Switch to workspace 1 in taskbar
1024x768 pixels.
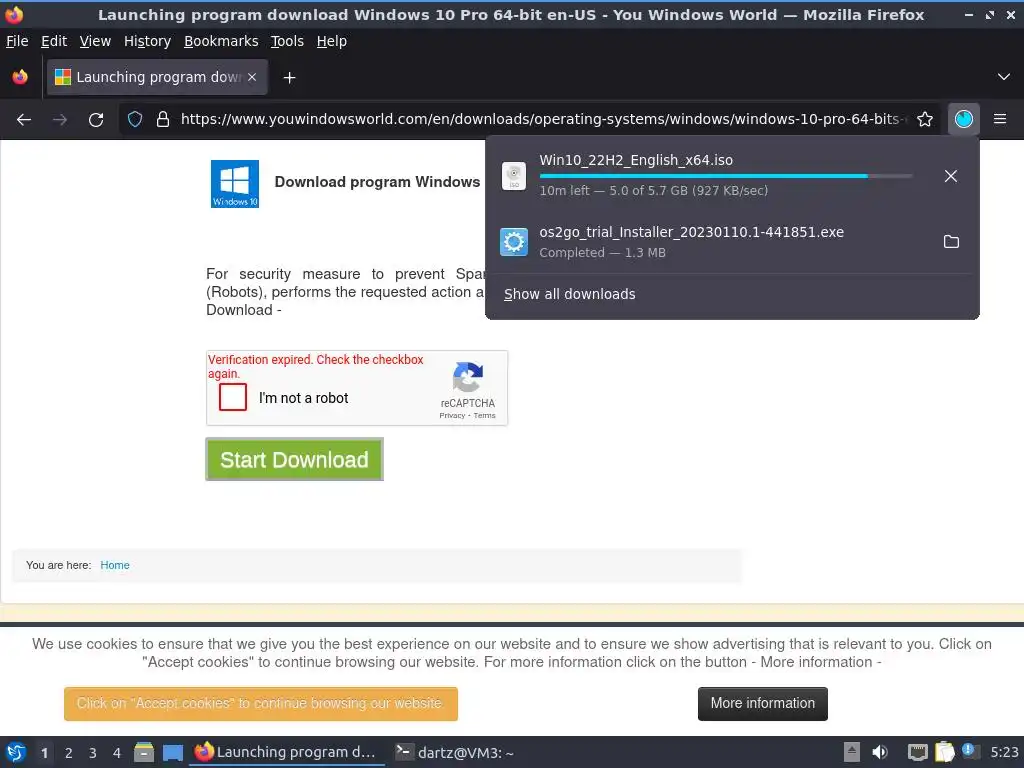click(44, 753)
